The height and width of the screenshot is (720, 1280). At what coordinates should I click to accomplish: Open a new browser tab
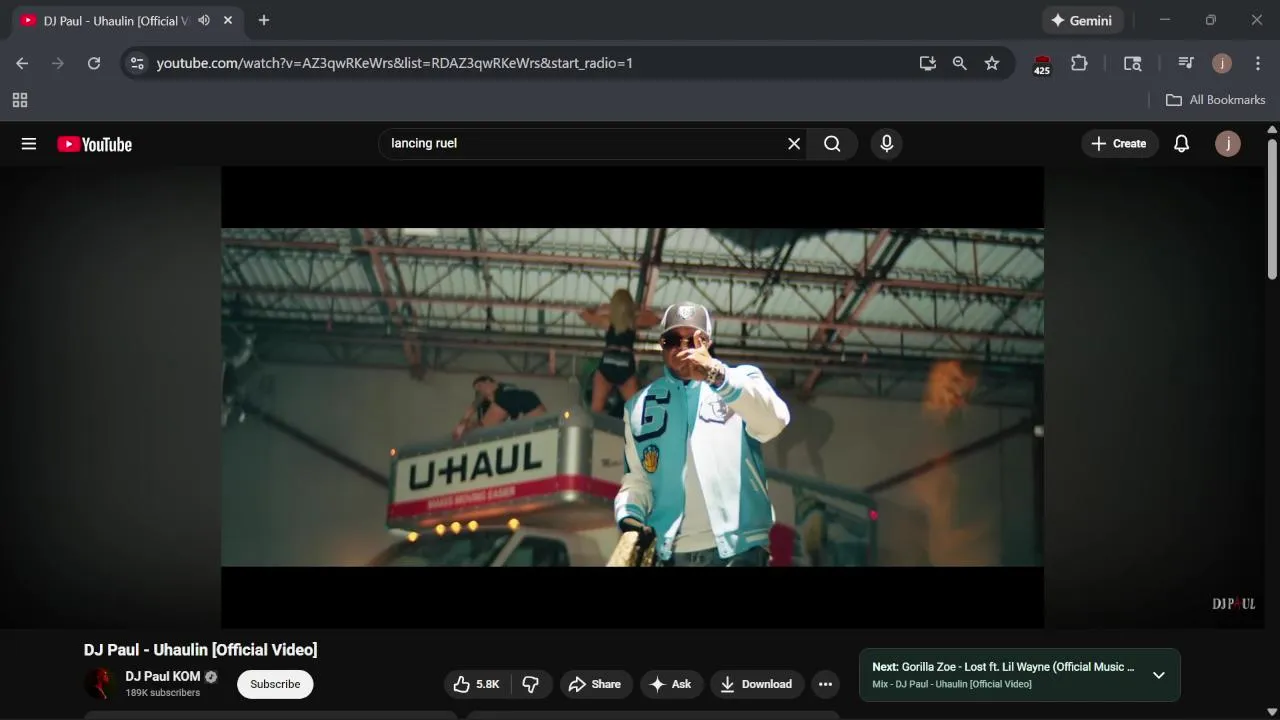[x=264, y=20]
